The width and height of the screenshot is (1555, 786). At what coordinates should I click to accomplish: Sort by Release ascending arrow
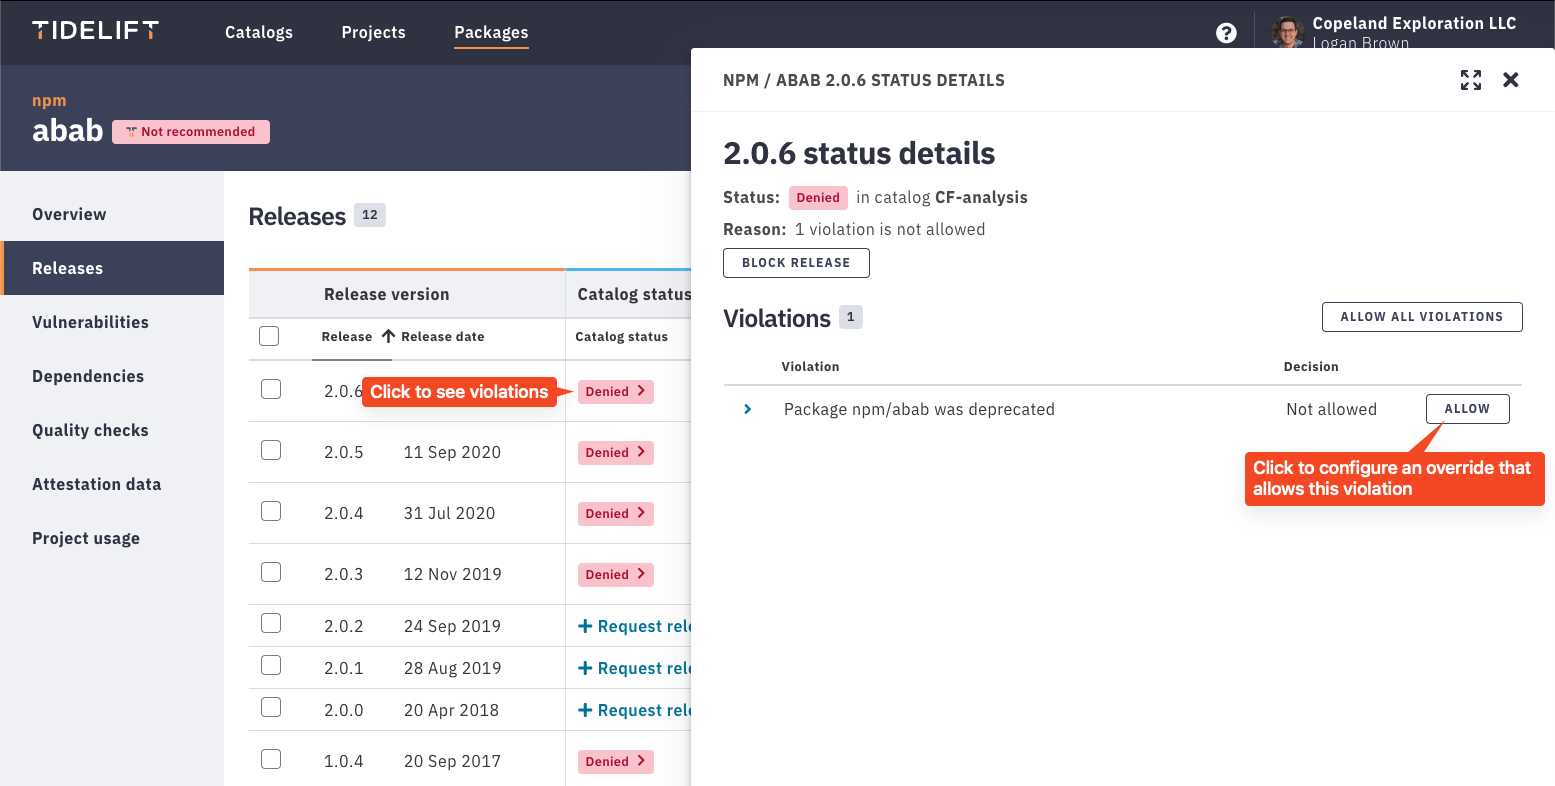pos(388,337)
